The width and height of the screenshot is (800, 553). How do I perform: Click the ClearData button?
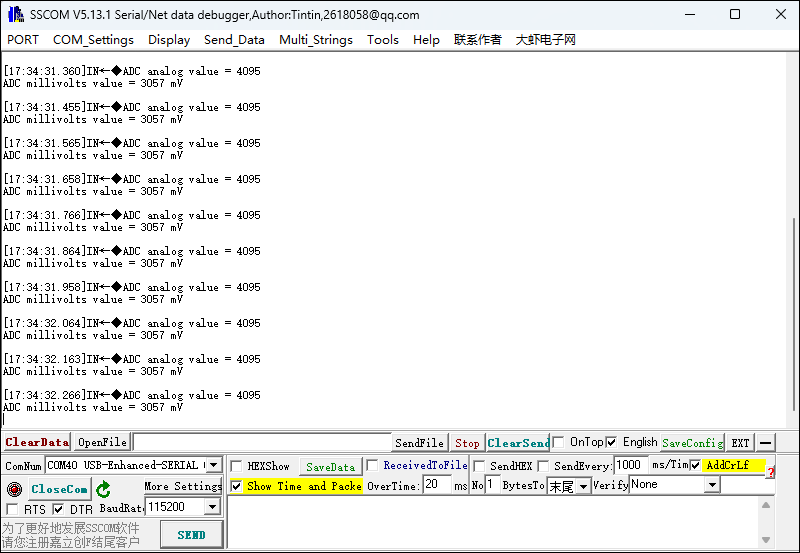pyautogui.click(x=37, y=442)
